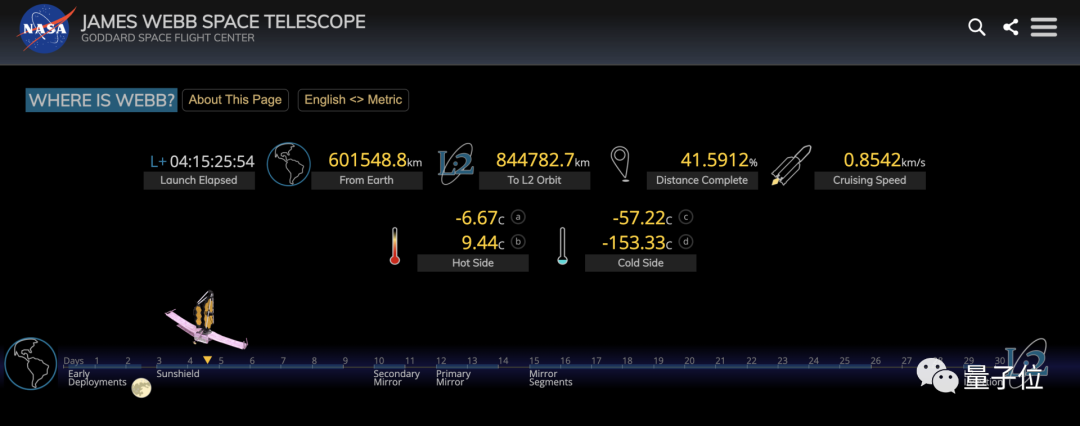
Task: Open the hamburger menu
Action: (x=1044, y=27)
